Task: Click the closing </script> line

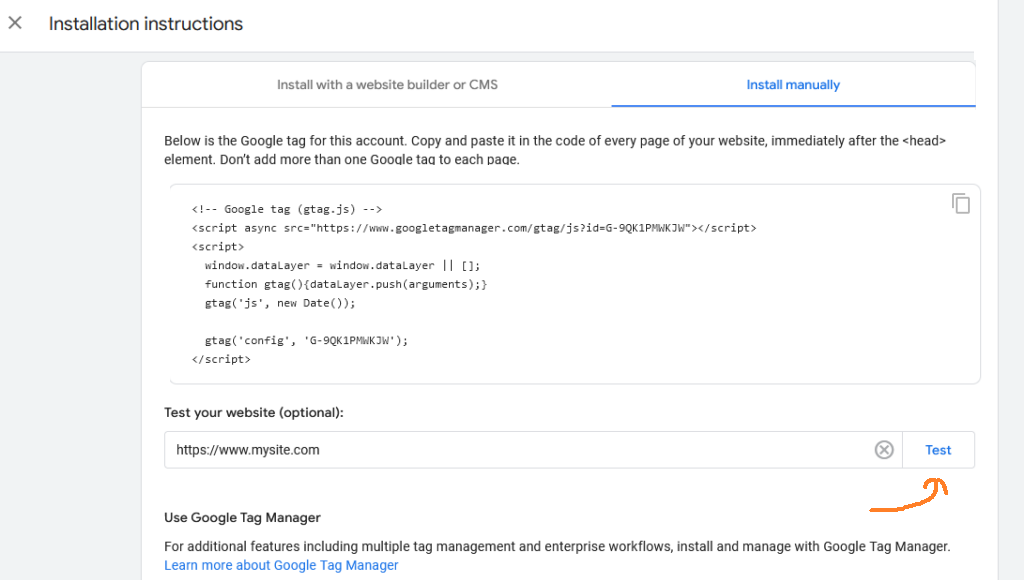Action: [x=221, y=359]
